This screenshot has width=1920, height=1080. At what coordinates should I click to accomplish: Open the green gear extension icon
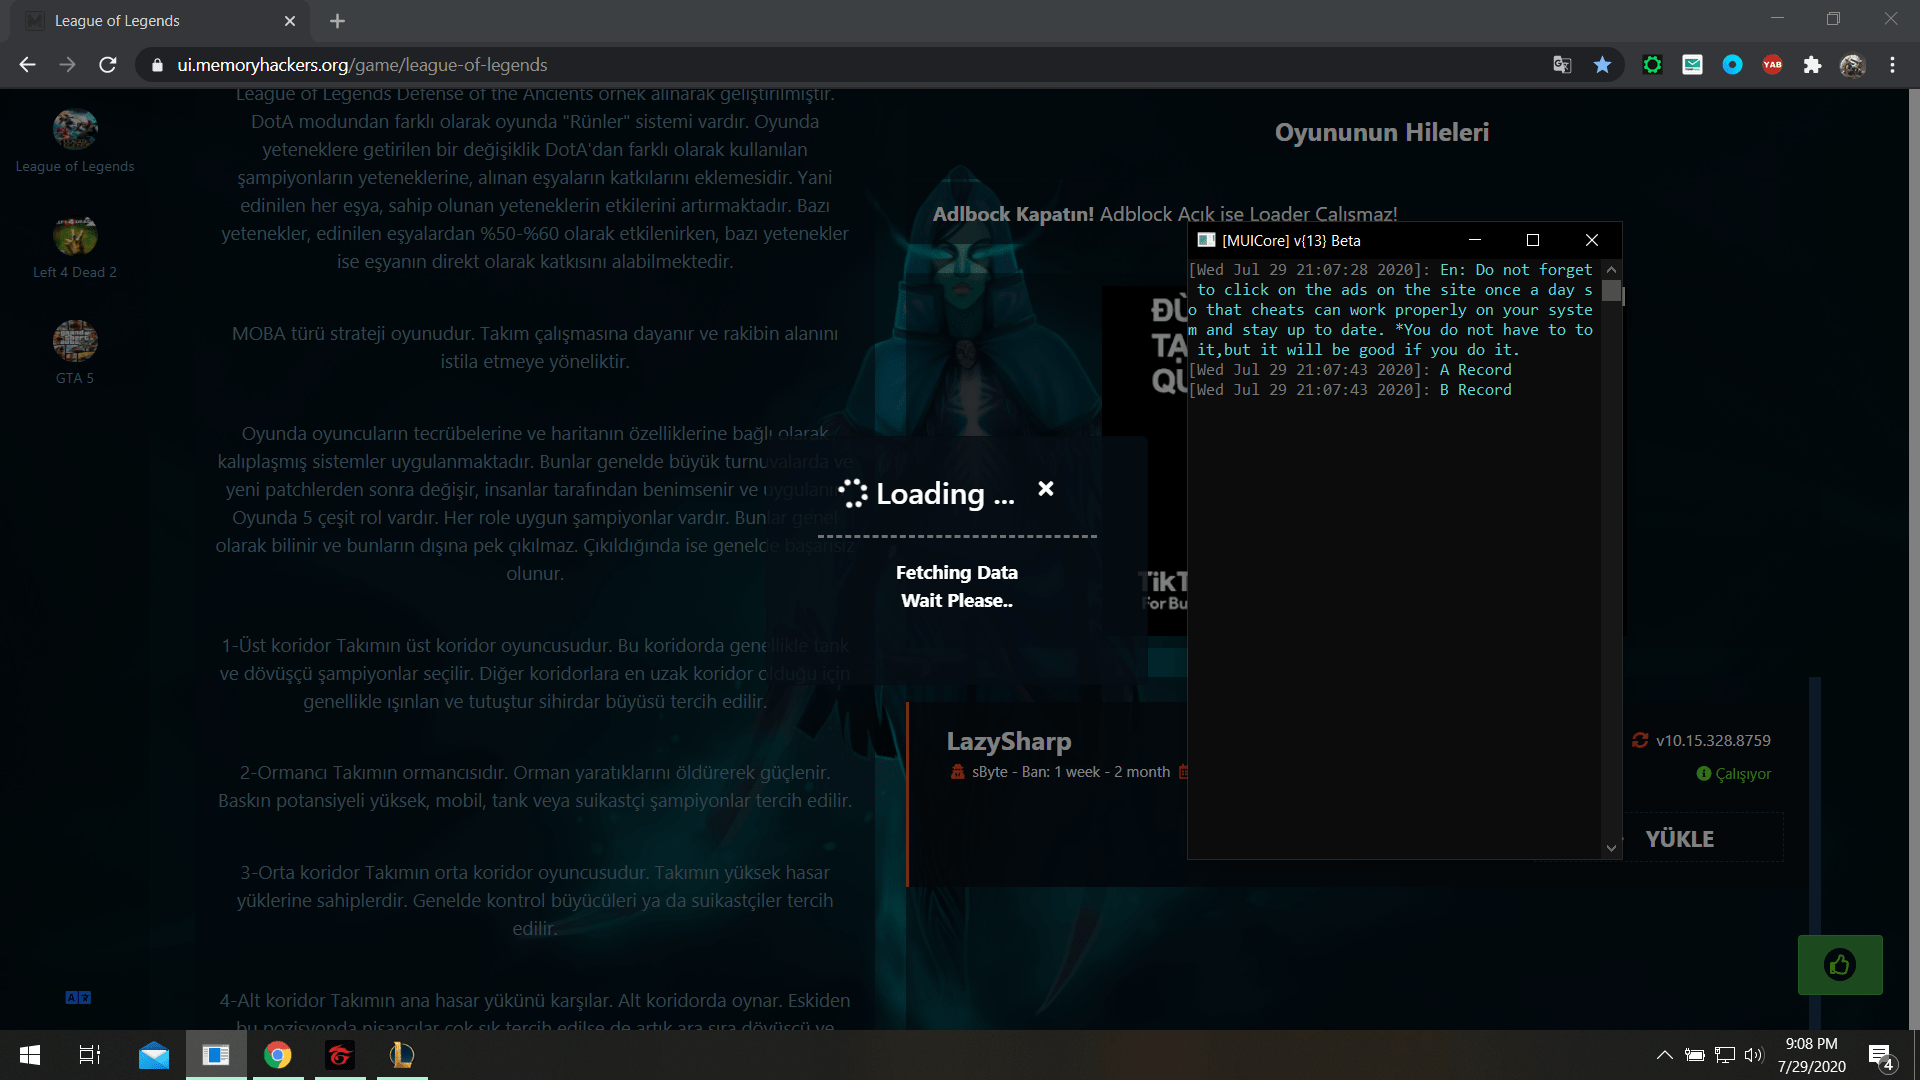[x=1653, y=65]
